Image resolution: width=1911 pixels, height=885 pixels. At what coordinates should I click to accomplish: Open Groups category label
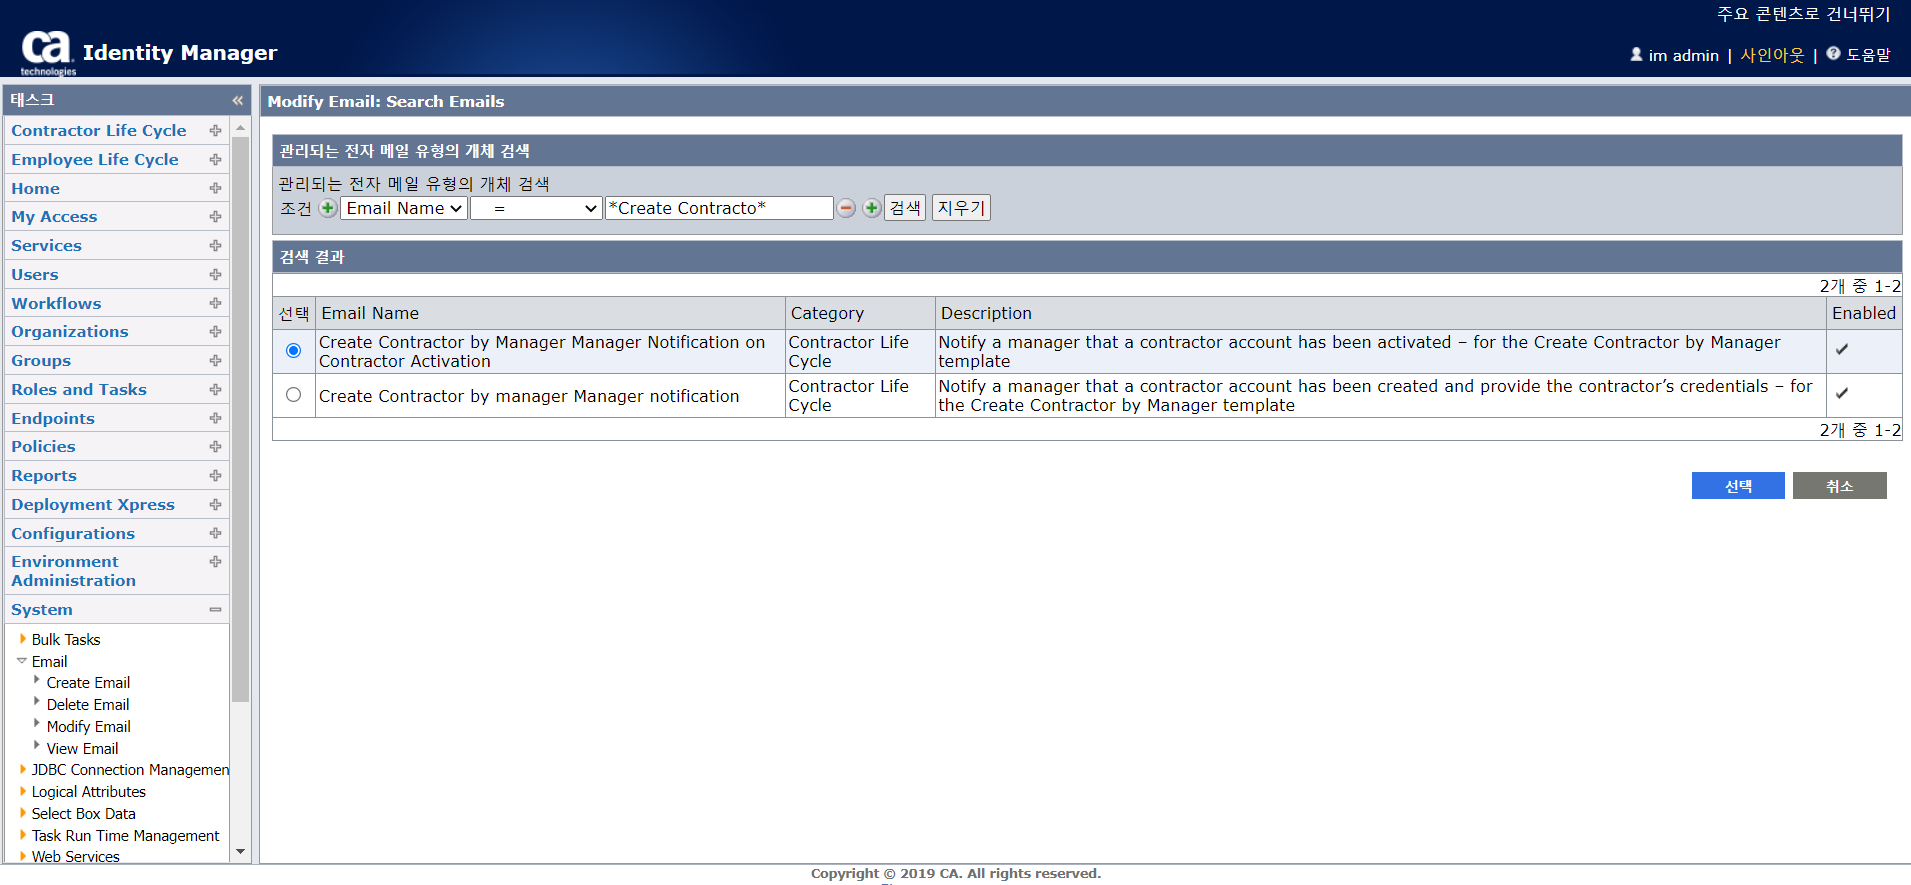tap(41, 361)
